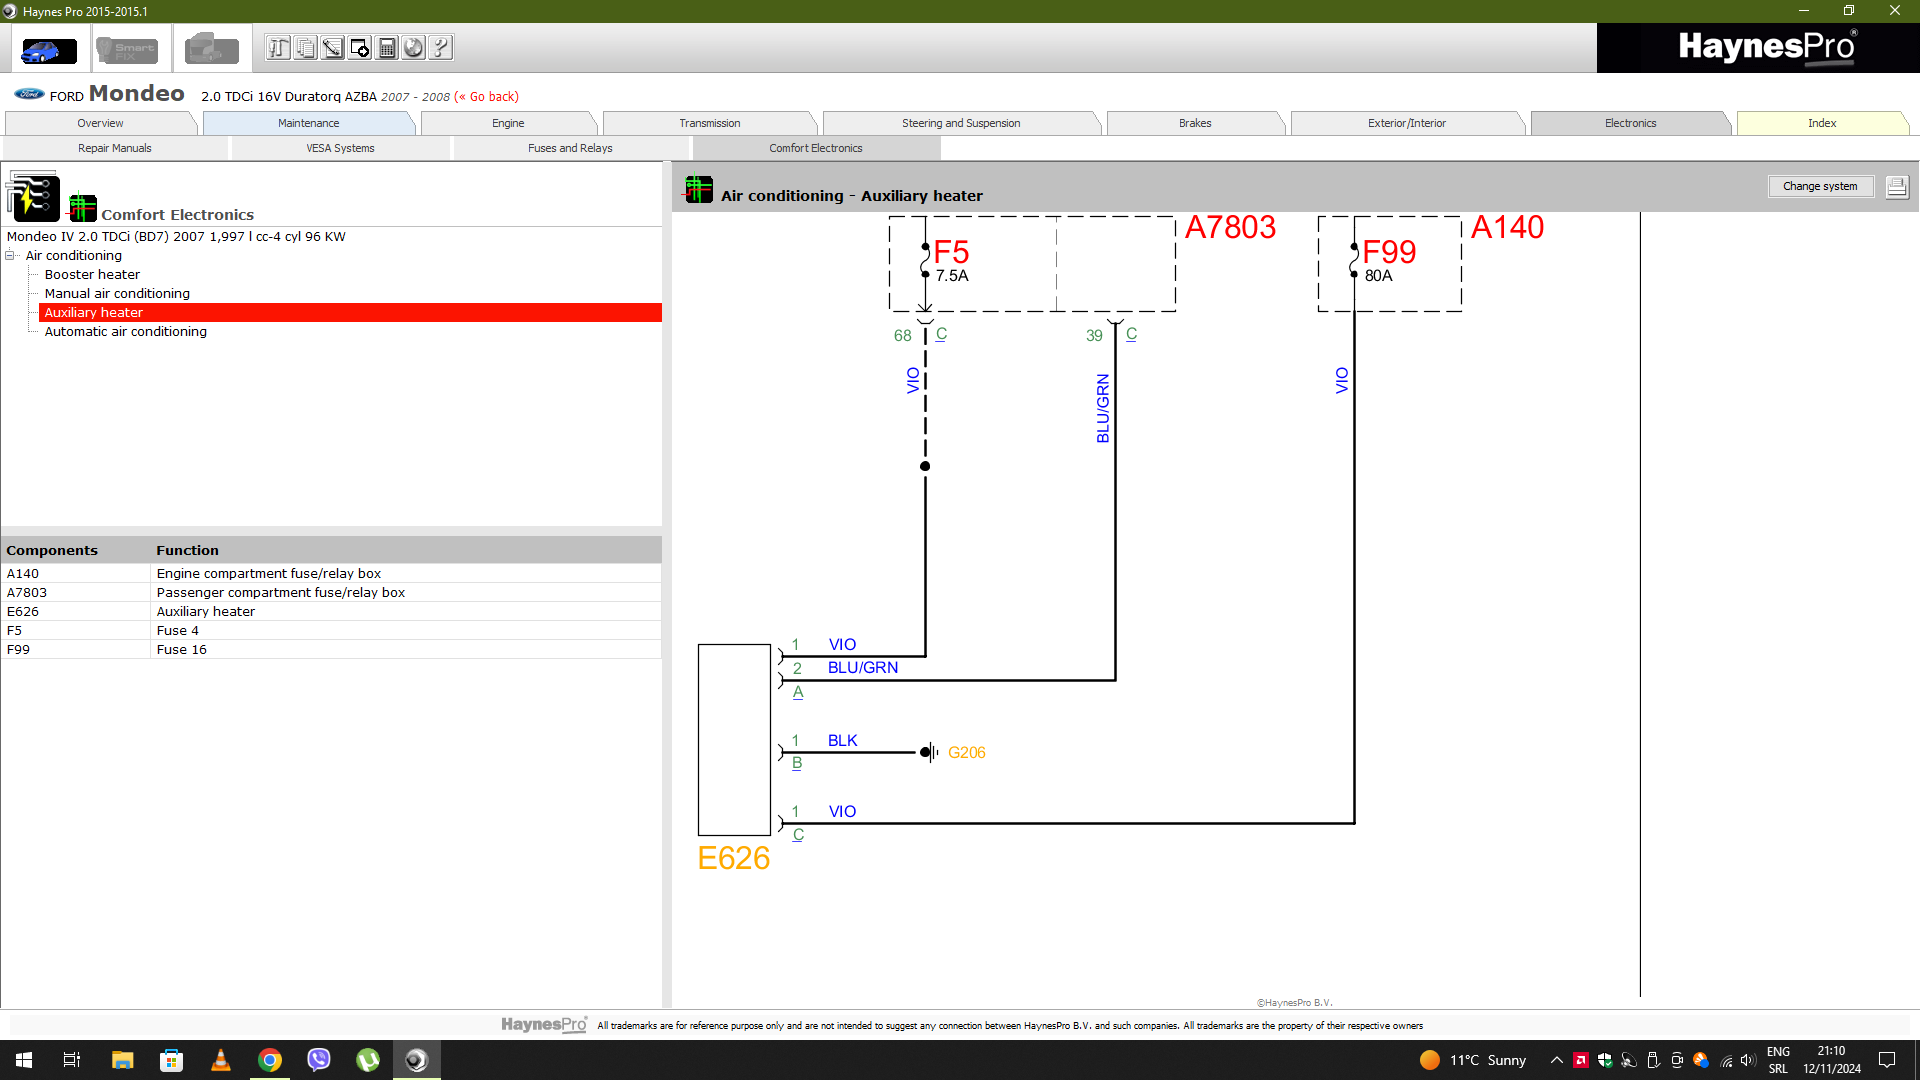This screenshot has height=1080, width=1920.
Task: Open the hammer tools toolbar icon
Action: [279, 47]
